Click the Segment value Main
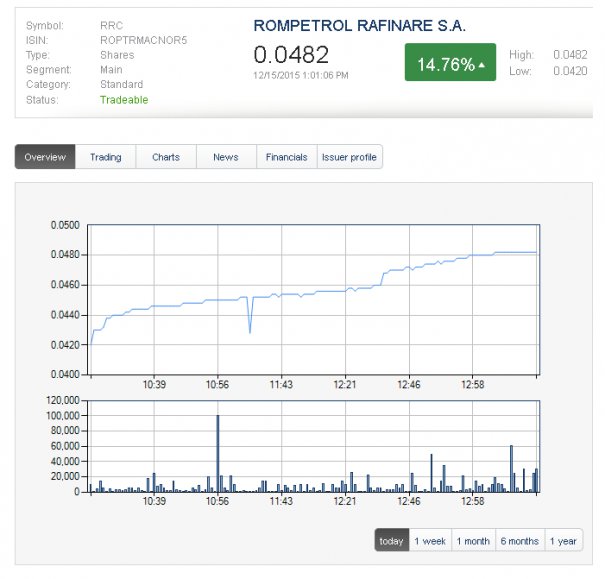The image size is (605, 579). (x=112, y=69)
